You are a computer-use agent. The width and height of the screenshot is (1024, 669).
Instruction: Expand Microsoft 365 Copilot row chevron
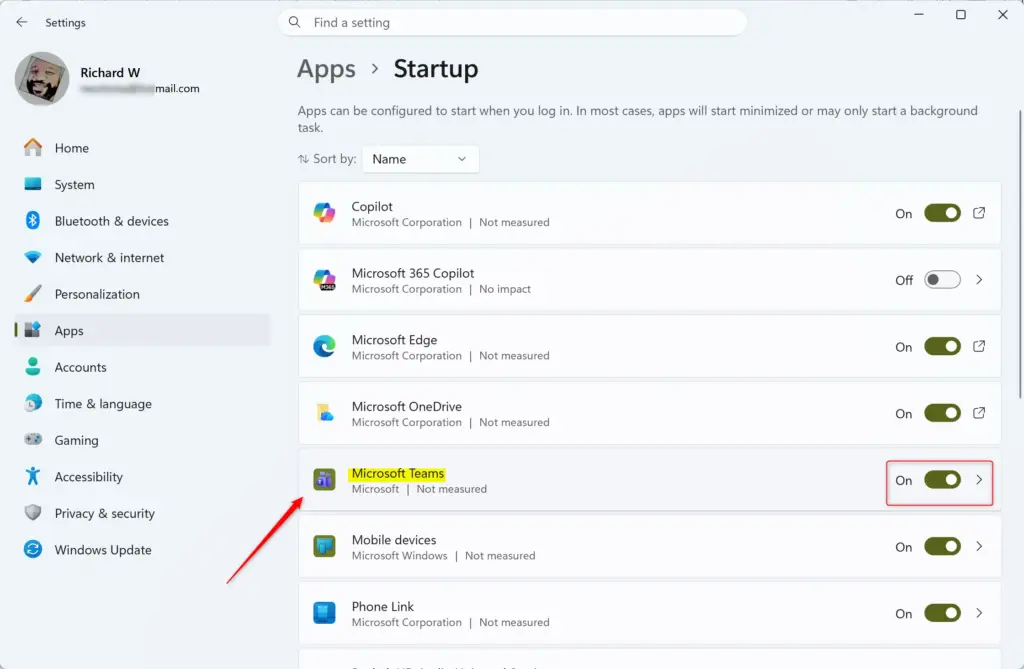pyautogui.click(x=979, y=280)
